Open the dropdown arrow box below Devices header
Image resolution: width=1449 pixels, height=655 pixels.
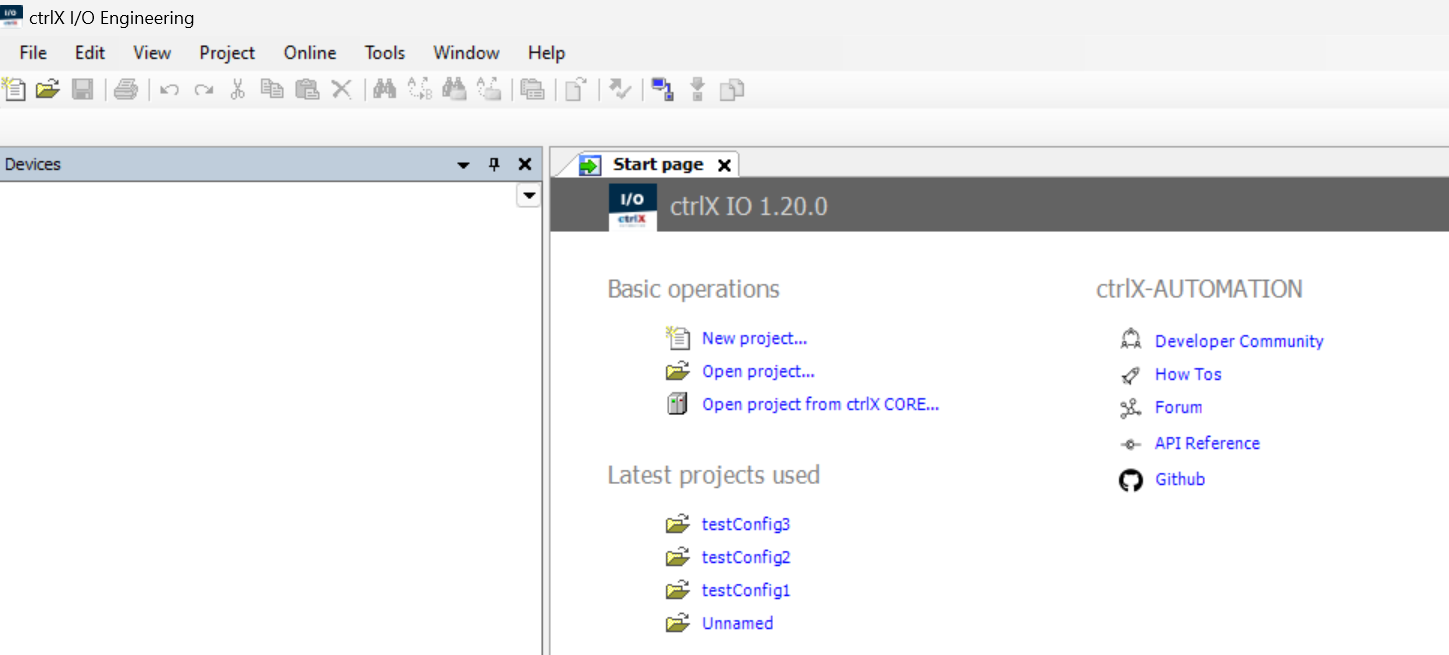point(528,196)
